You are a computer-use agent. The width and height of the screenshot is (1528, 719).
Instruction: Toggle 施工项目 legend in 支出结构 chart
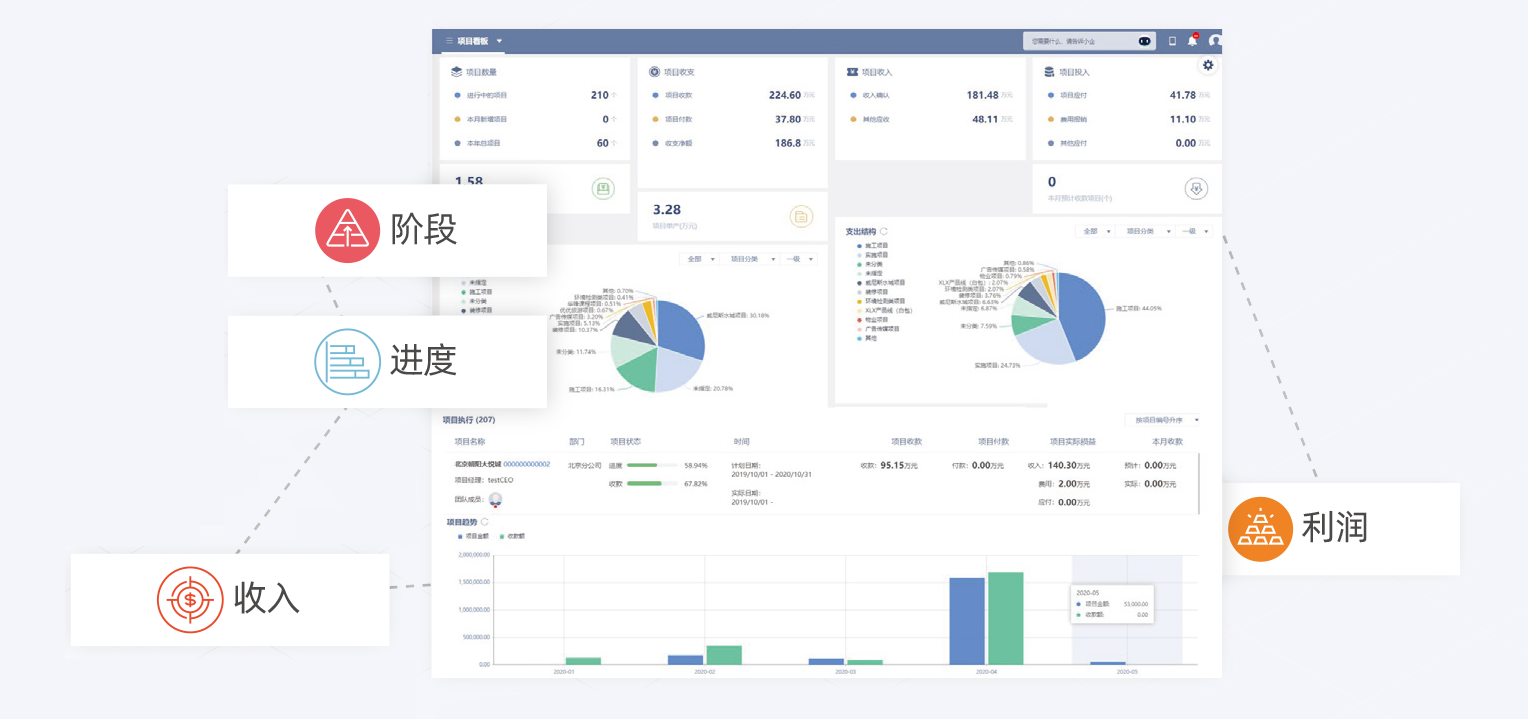tap(872, 245)
